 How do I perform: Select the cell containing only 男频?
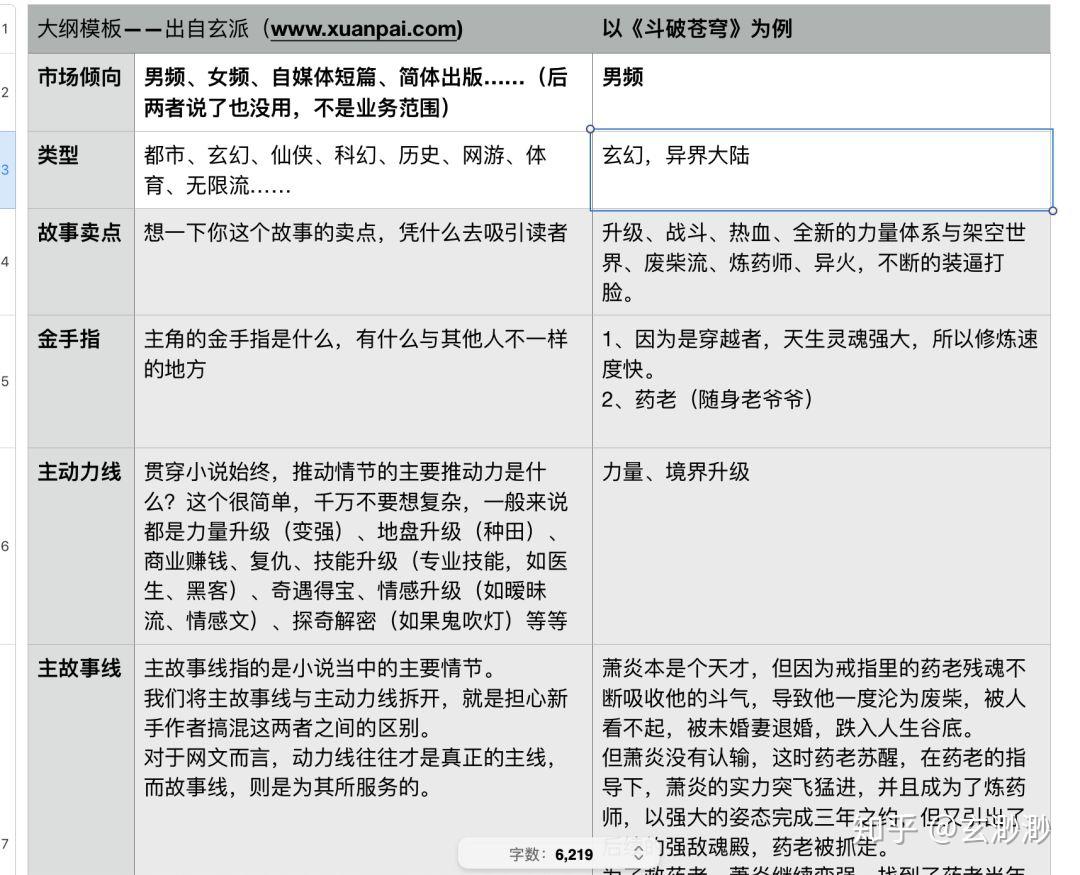pos(821,92)
